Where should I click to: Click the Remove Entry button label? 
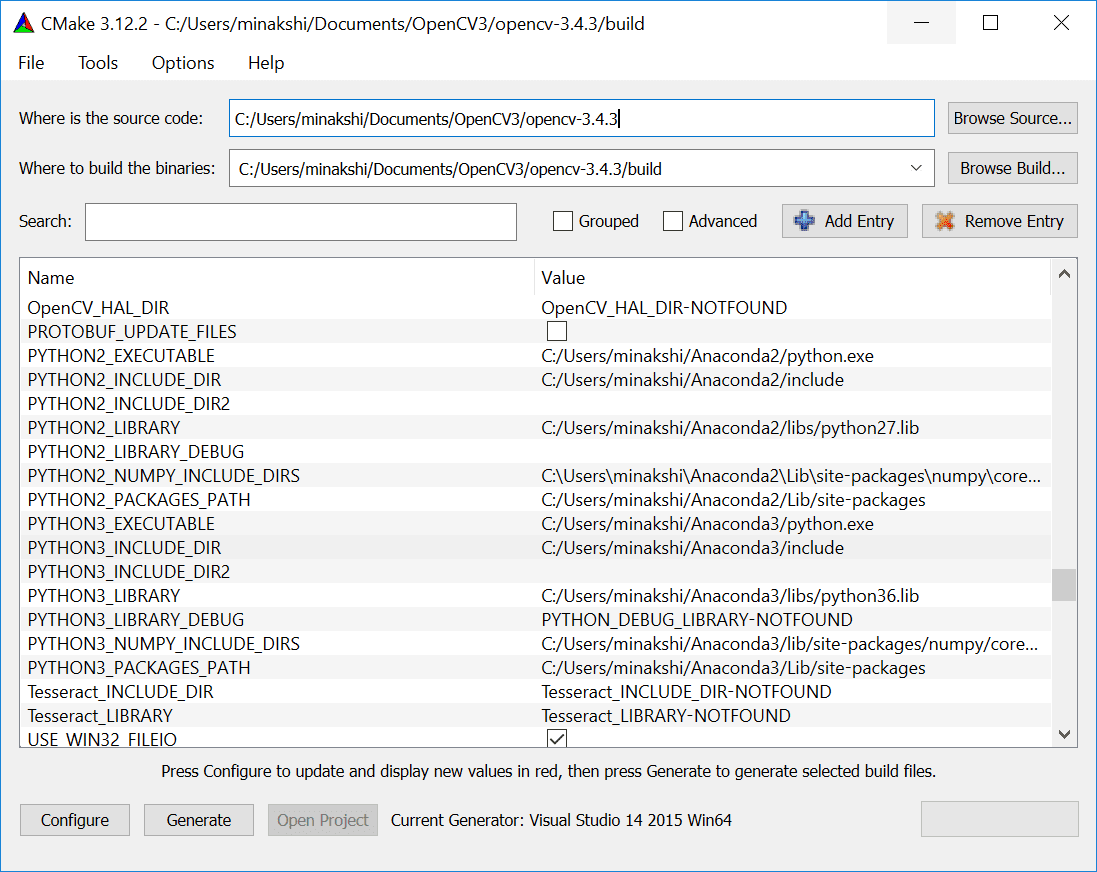click(x=1014, y=221)
